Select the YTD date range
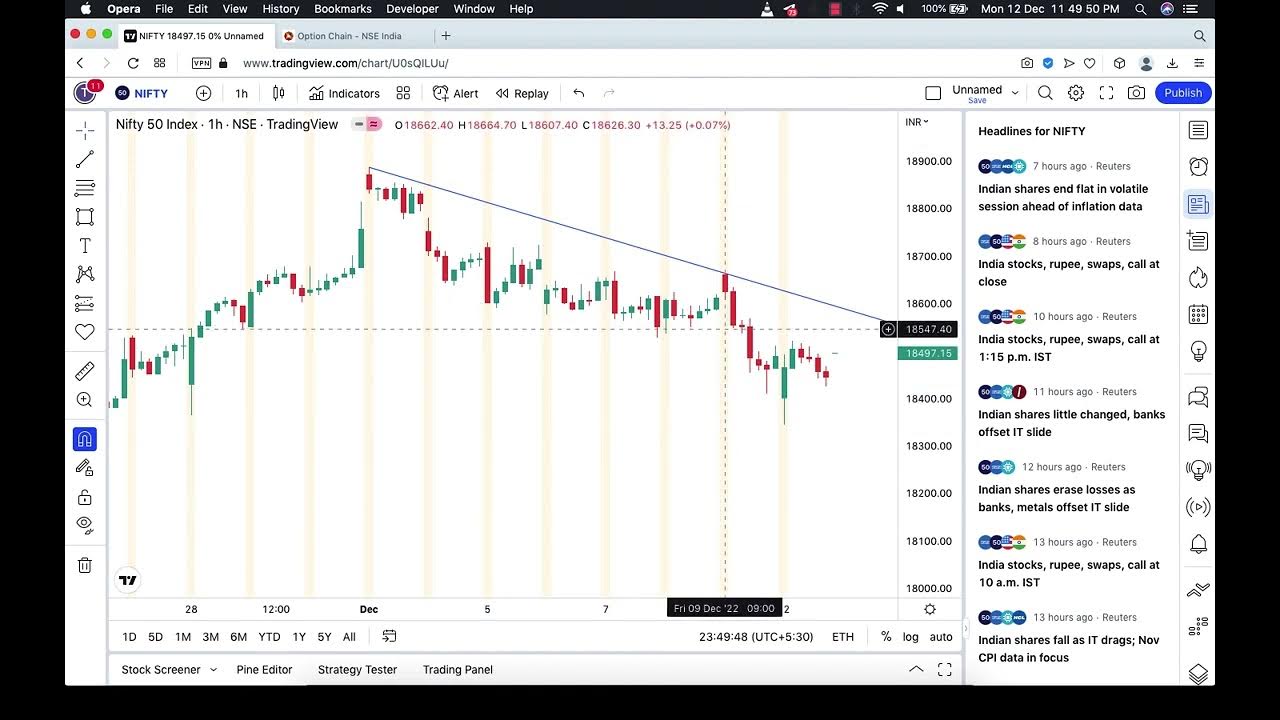Screen dimensions: 1280x720 269,637
